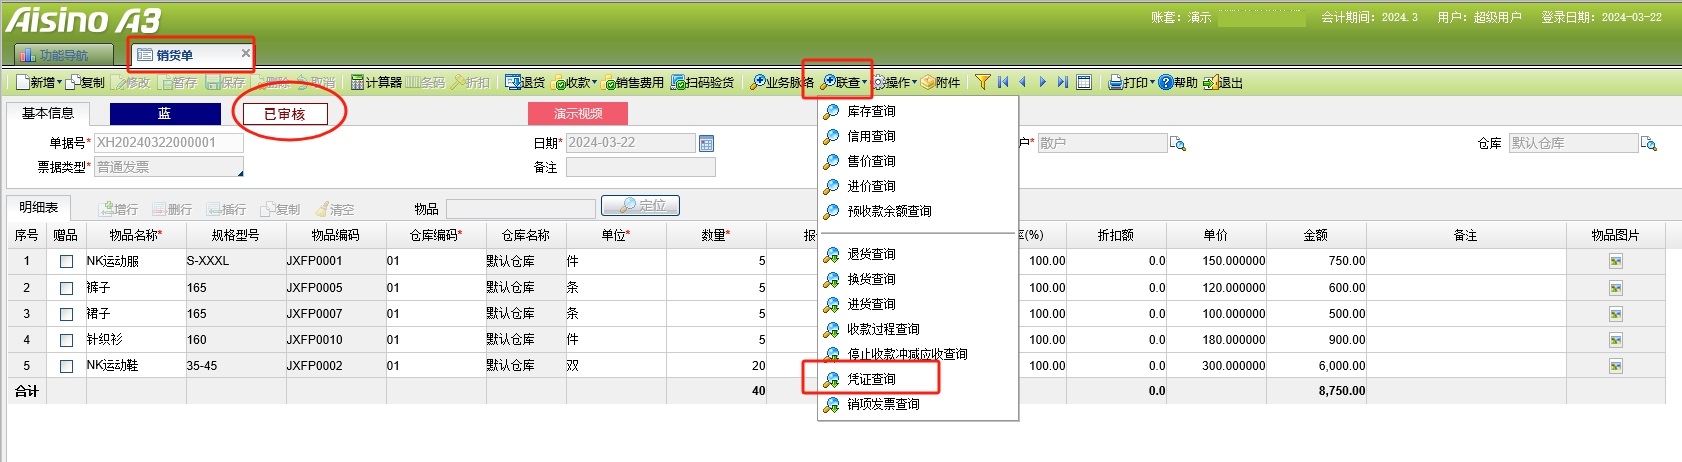Viewport: 1682px width, 462px height.
Task: Choose 进货查询 from the 联查 menu
Action: pos(871,304)
